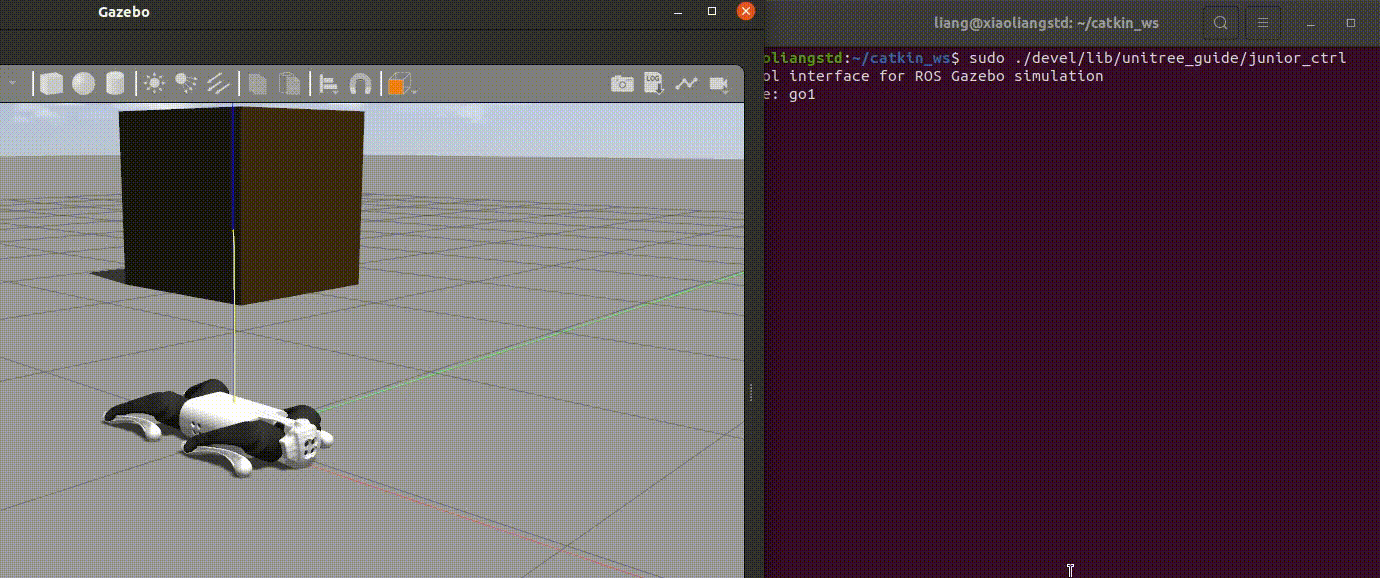The image size is (1380, 578).
Task: Take a screenshot with camera icon
Action: click(622, 84)
